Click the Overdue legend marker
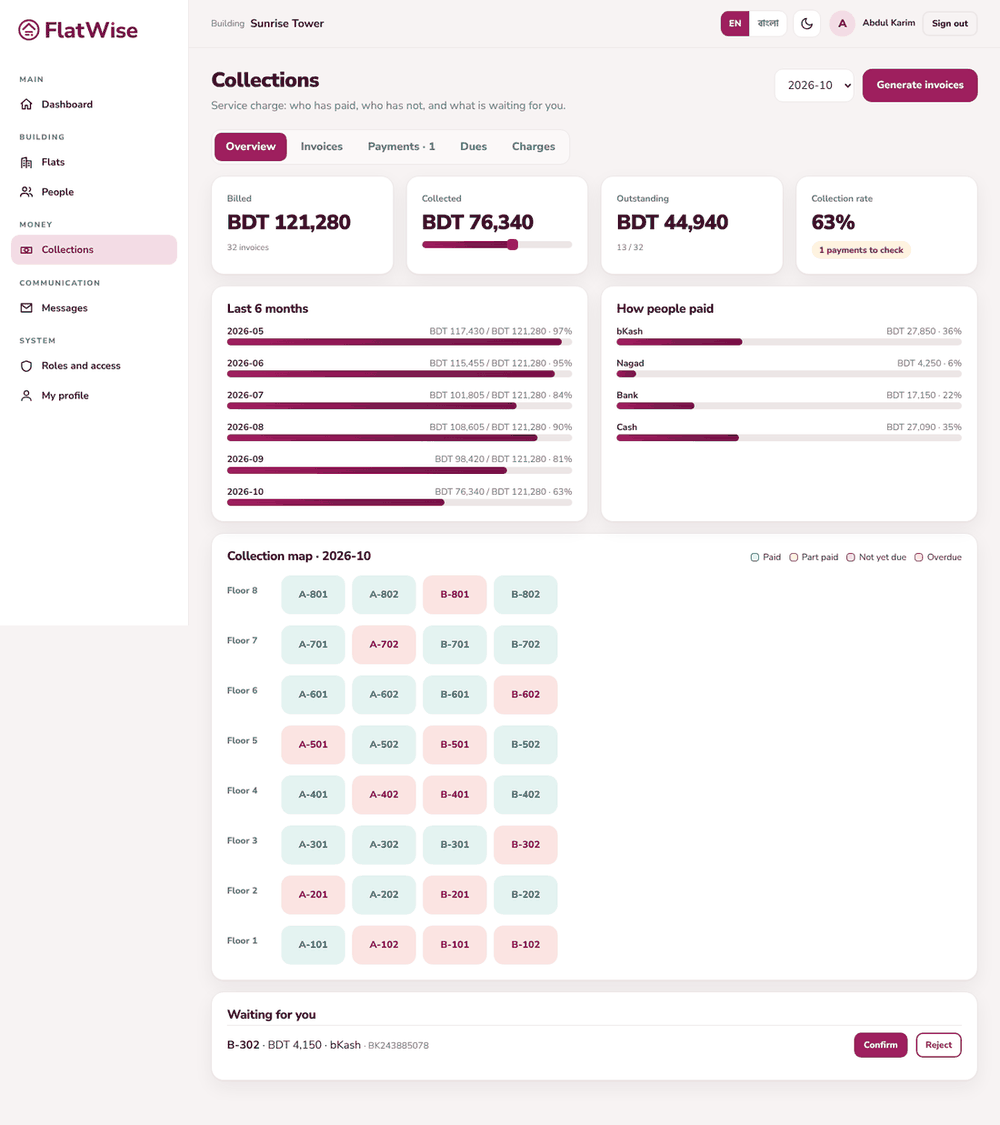 coord(919,557)
